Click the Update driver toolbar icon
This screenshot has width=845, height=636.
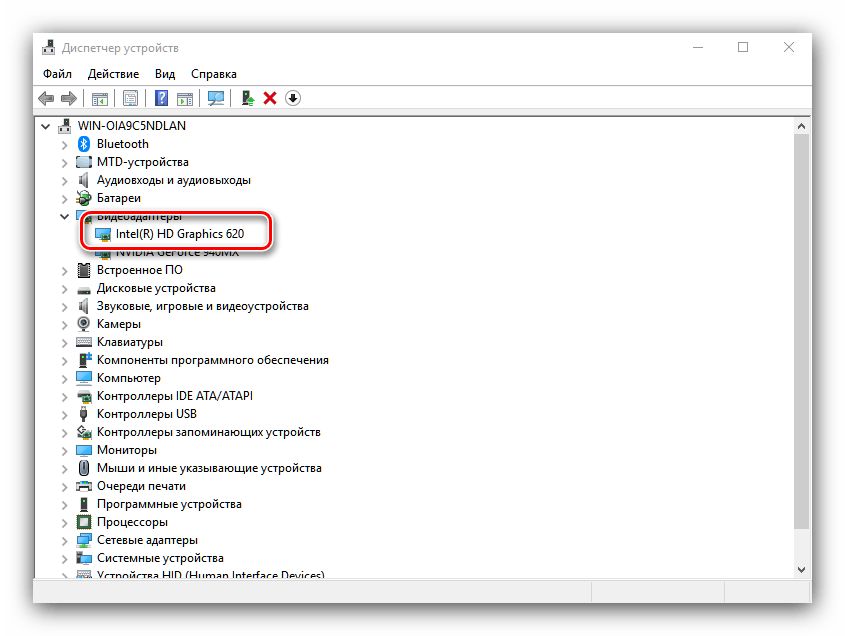pyautogui.click(x=247, y=98)
